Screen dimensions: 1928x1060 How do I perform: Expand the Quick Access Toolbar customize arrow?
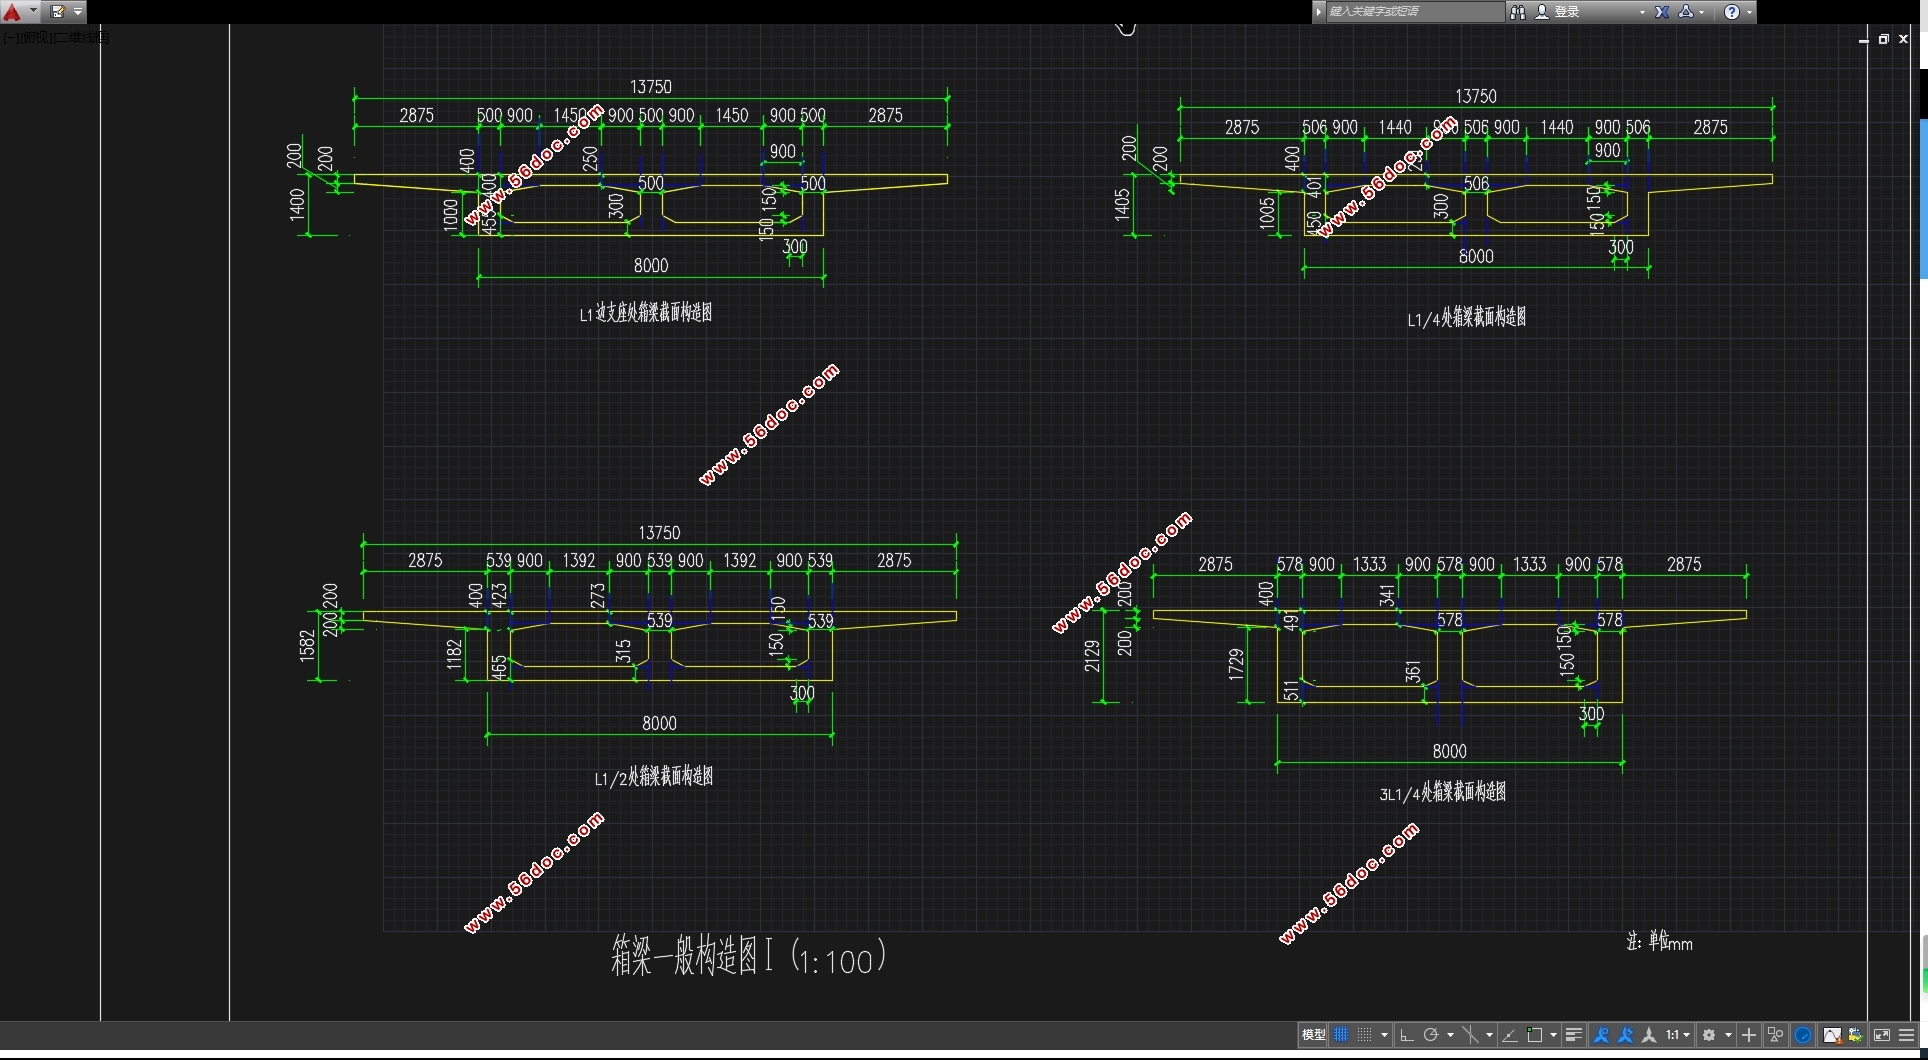pyautogui.click(x=78, y=12)
